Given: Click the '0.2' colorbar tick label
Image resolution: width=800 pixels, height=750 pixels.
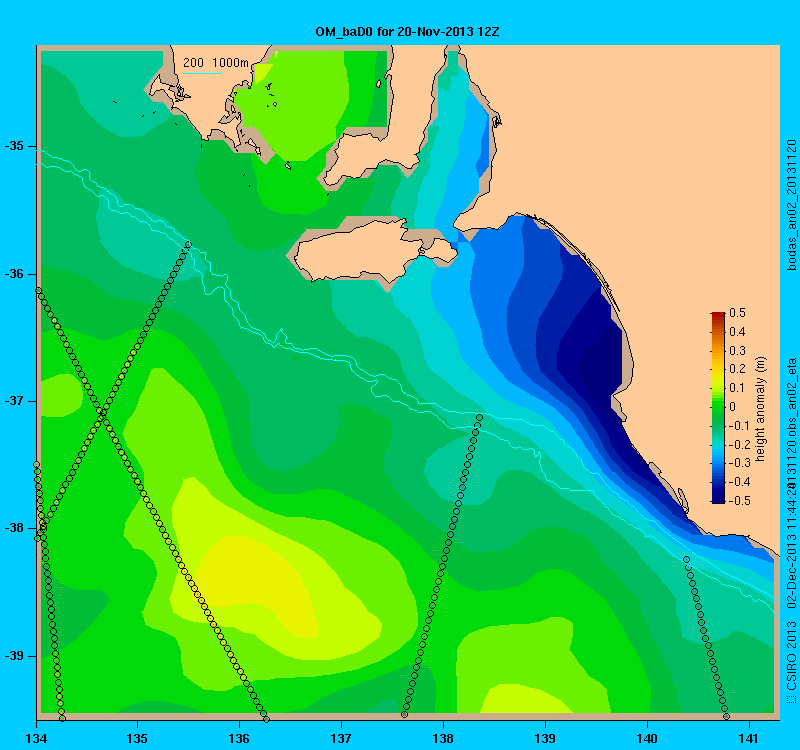Looking at the screenshot, I should point(737,369).
